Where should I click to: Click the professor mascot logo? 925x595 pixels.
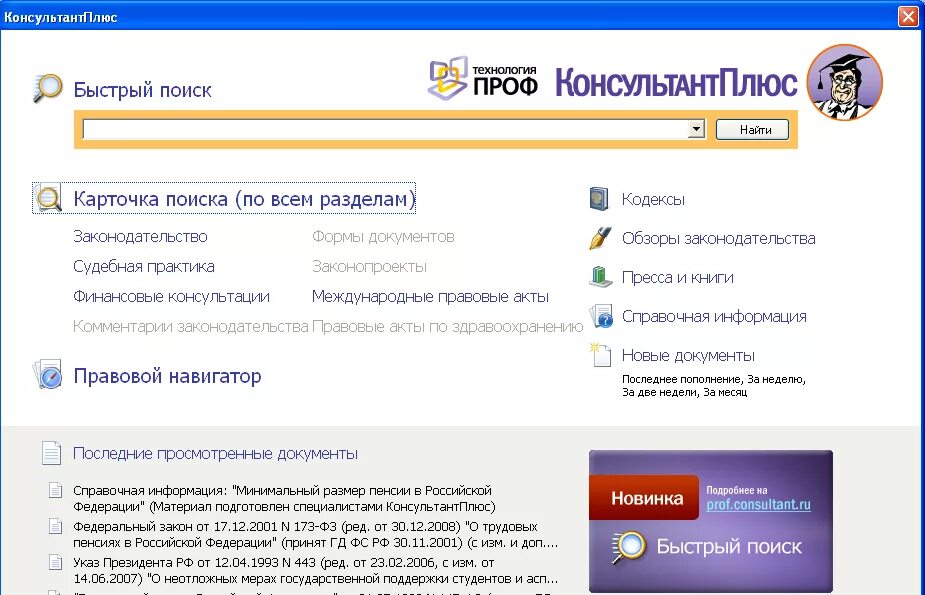coord(844,82)
